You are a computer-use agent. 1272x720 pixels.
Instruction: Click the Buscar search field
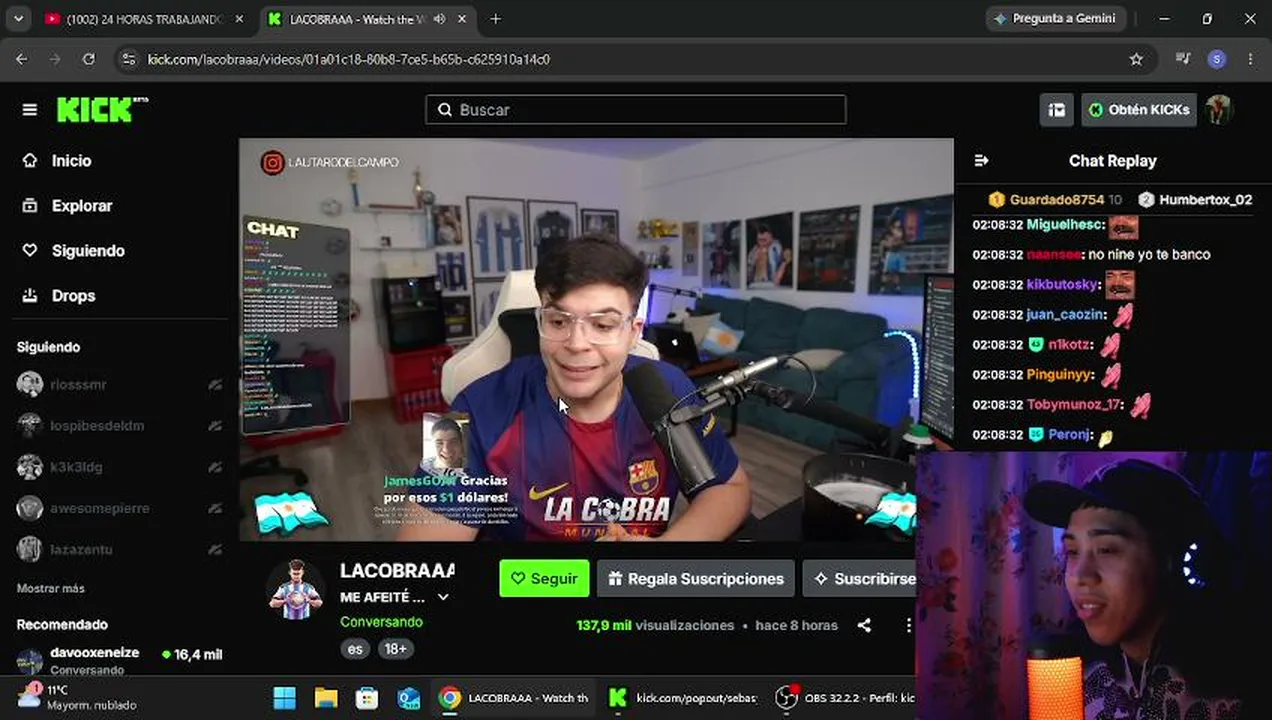636,110
